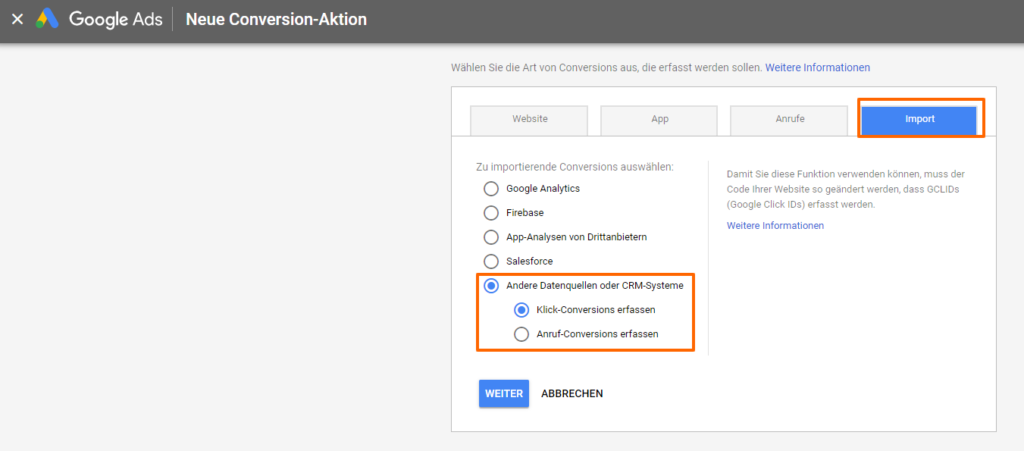This screenshot has width=1024, height=451.
Task: Select Anruf-Conversions erfassen radio button
Action: click(x=521, y=334)
